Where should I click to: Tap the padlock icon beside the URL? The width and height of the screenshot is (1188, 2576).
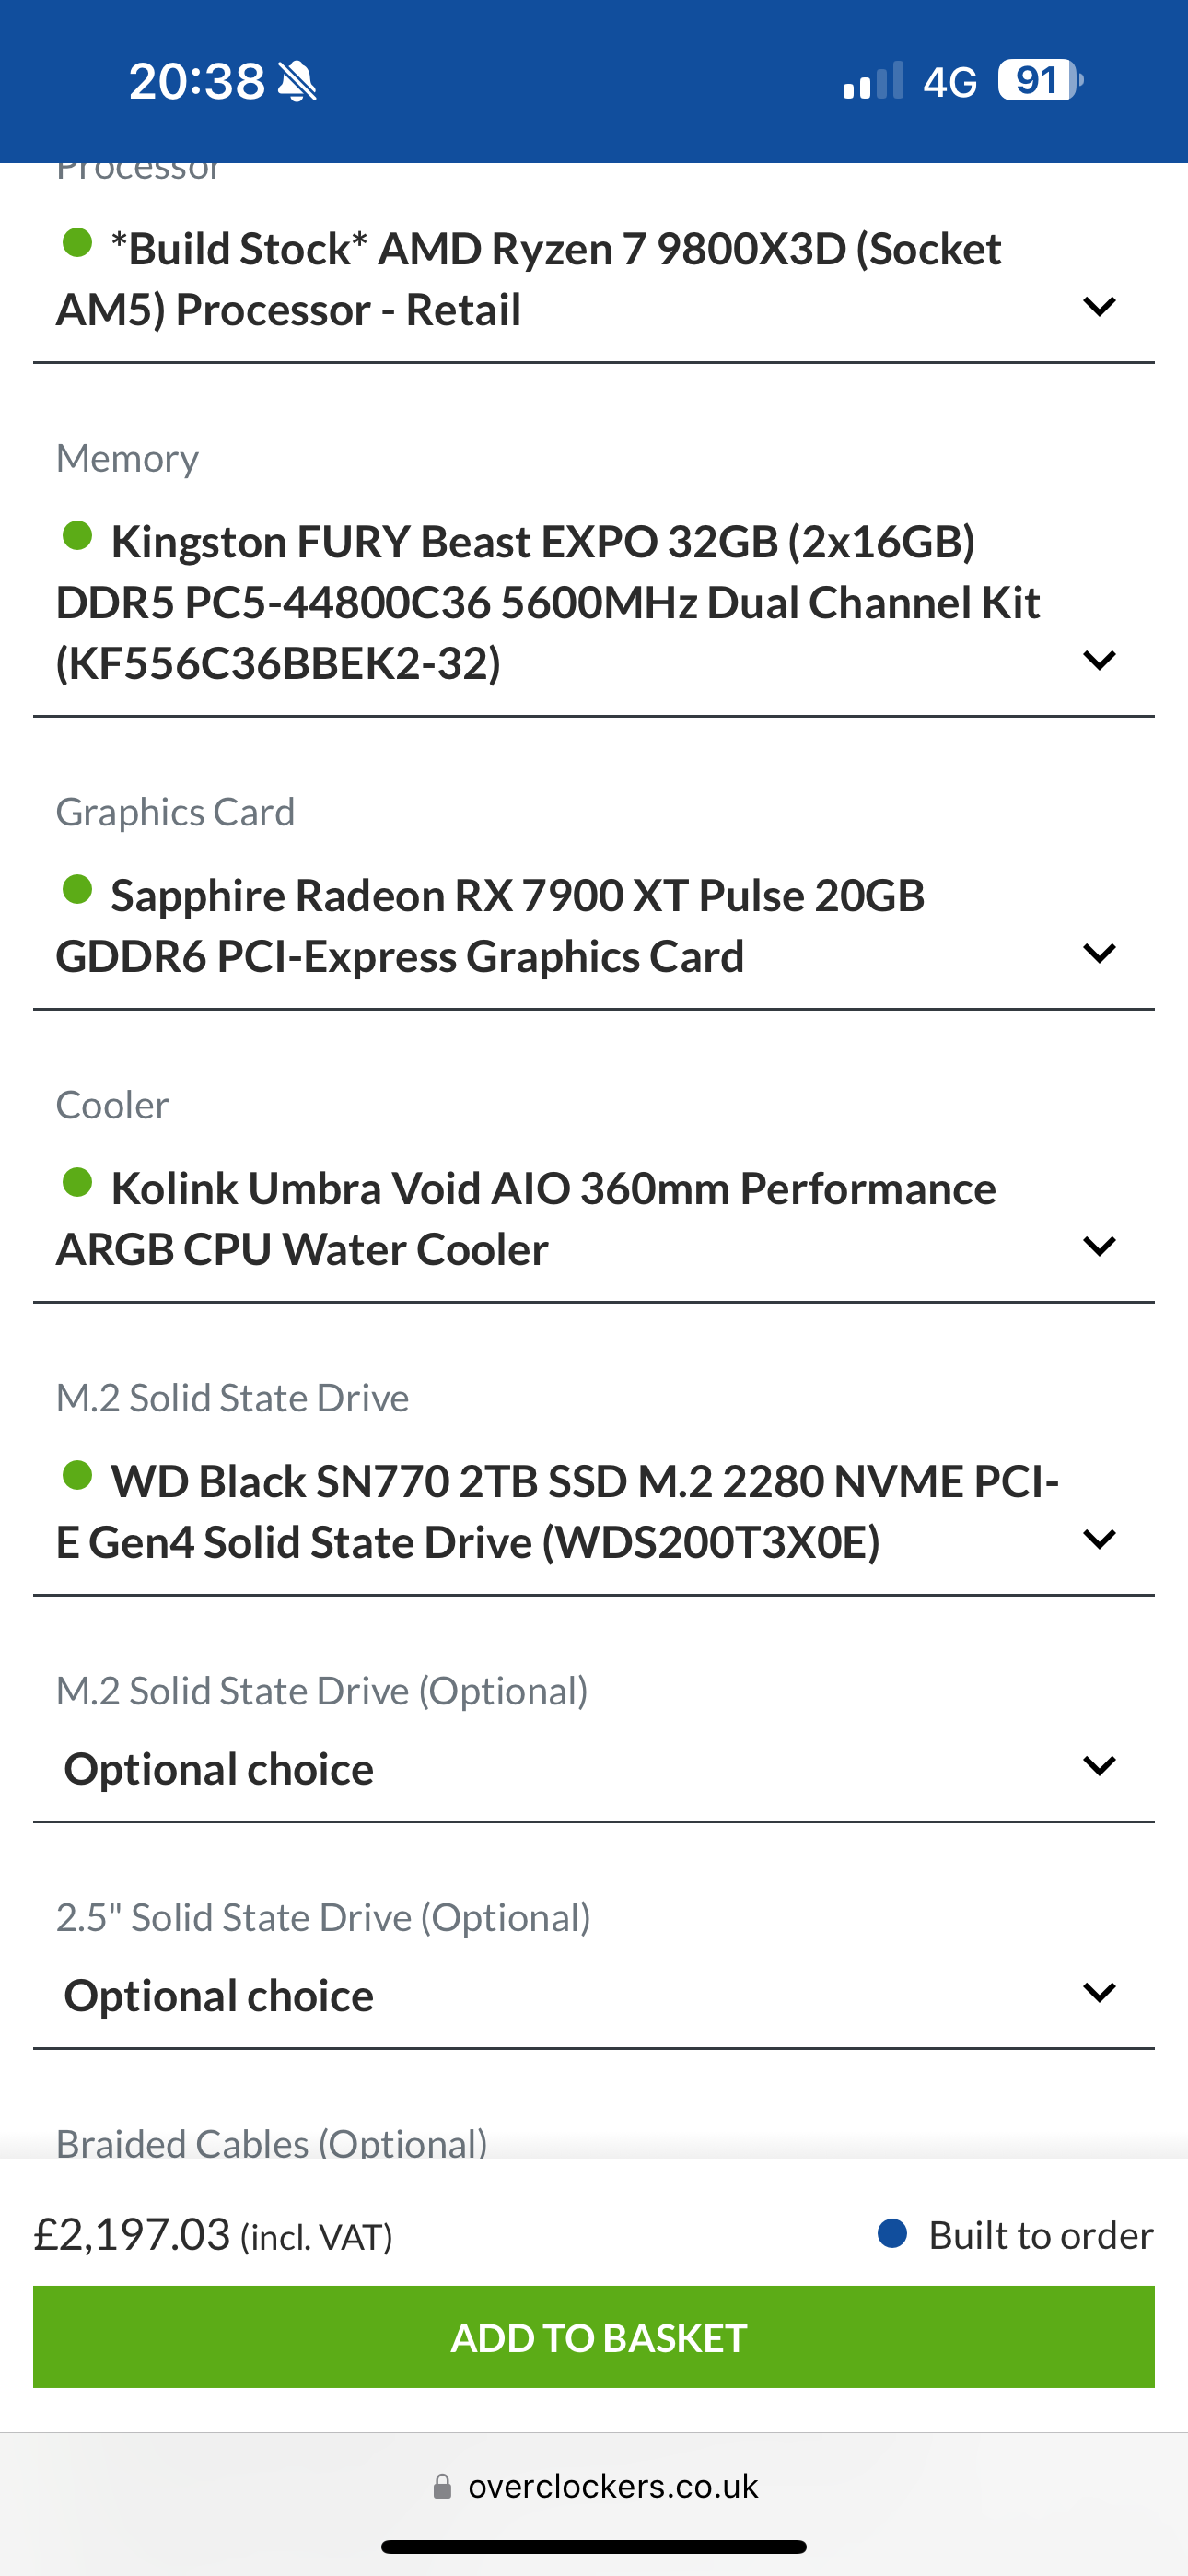tap(442, 2487)
